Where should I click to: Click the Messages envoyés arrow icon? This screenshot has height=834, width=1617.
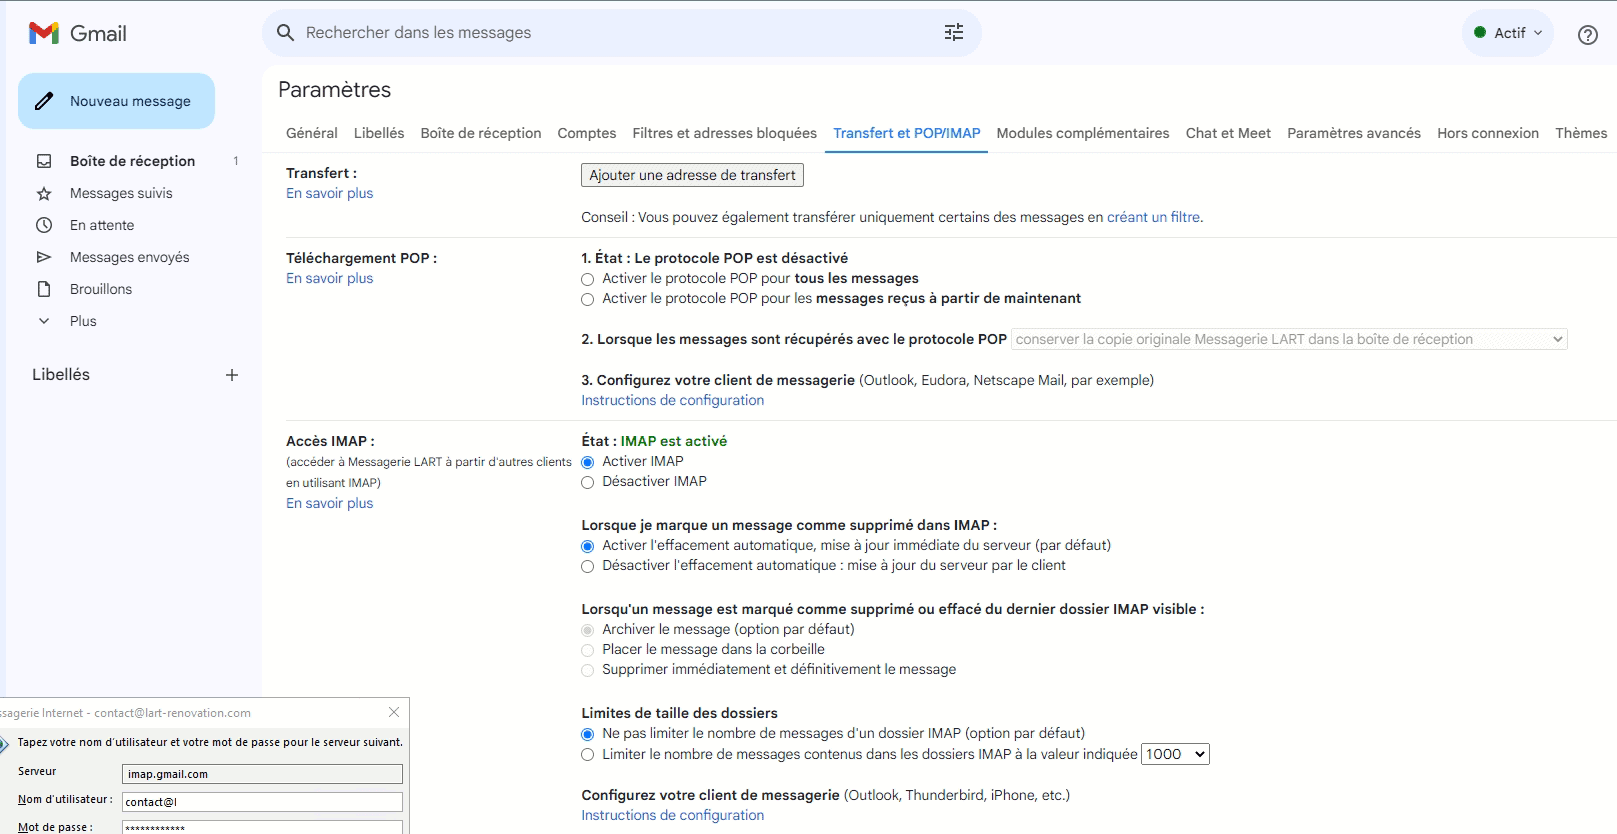coord(44,257)
